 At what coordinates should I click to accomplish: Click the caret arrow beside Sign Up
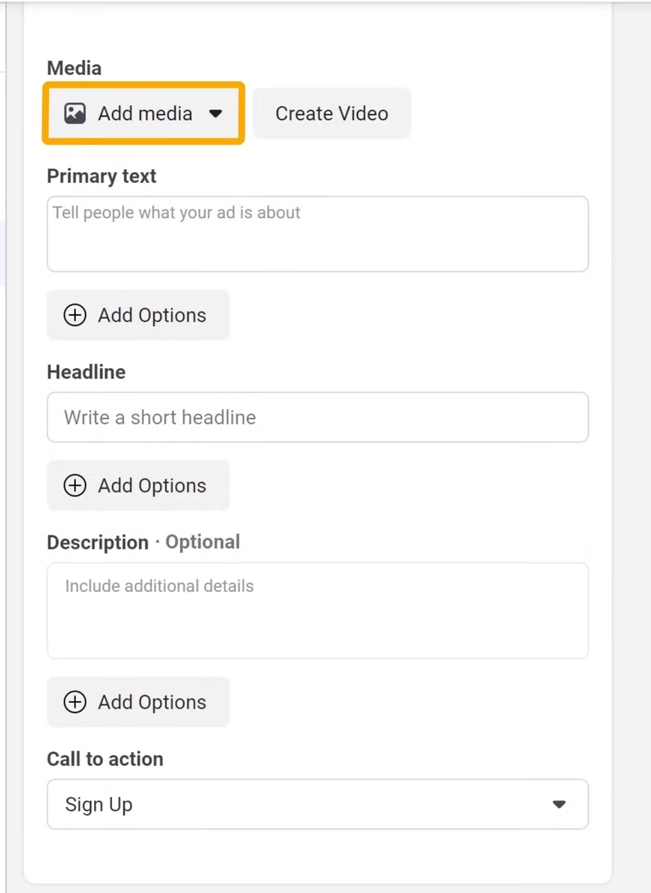(x=559, y=804)
